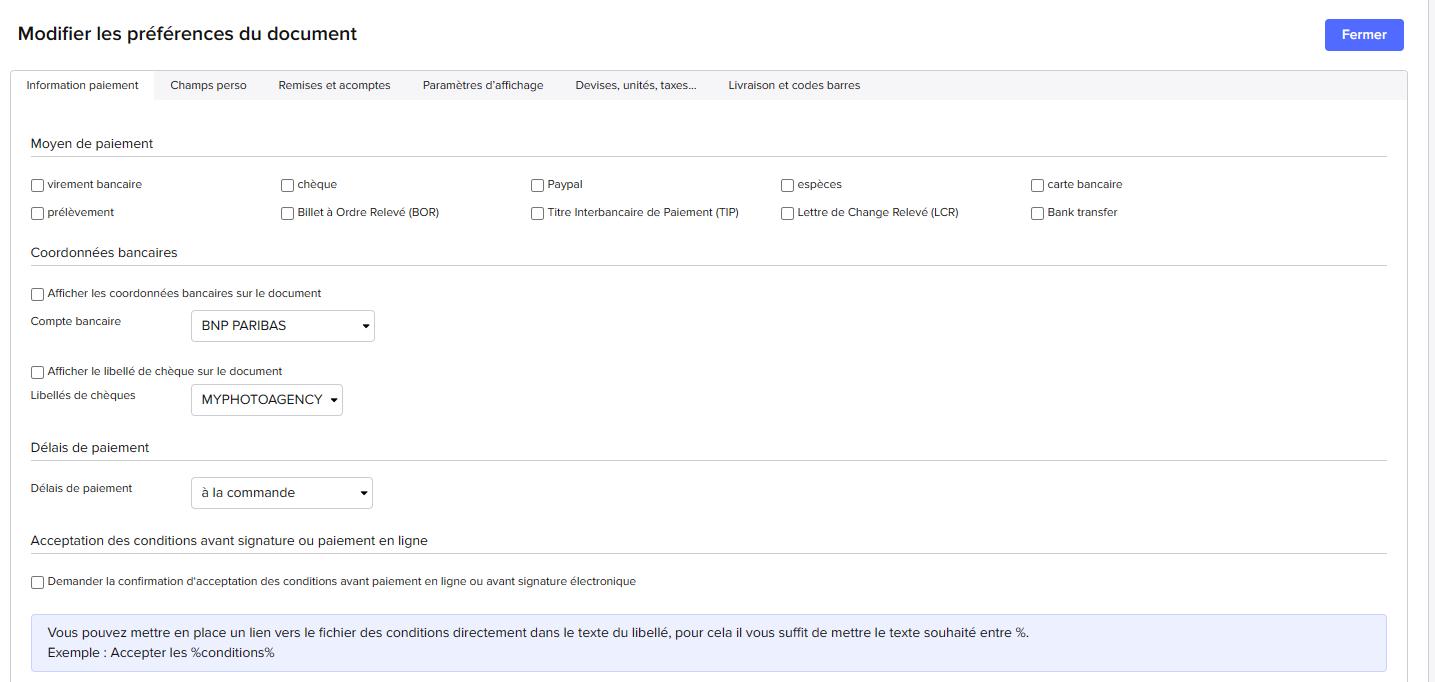Select the Paramètres d'affichage tab
The width and height of the screenshot is (1435, 682).
[483, 86]
